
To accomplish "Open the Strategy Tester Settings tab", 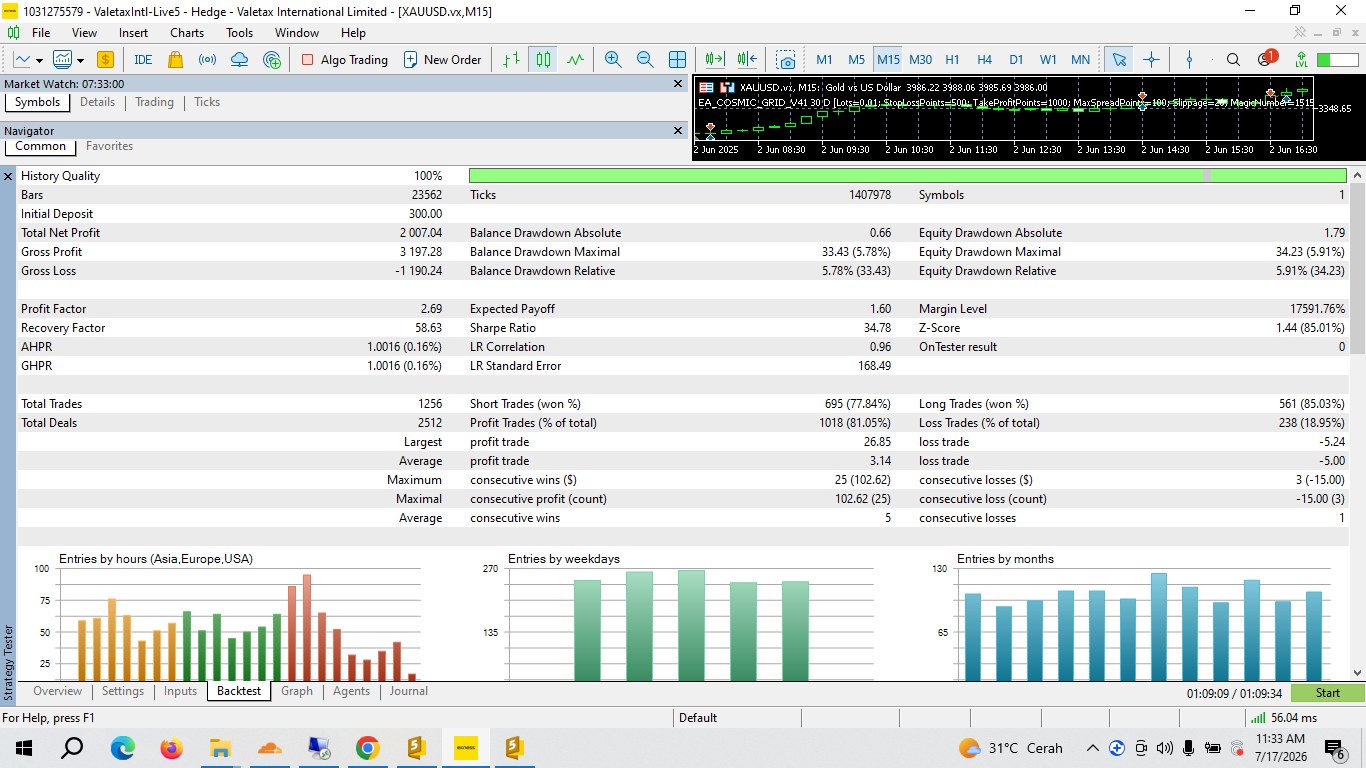I will [123, 691].
